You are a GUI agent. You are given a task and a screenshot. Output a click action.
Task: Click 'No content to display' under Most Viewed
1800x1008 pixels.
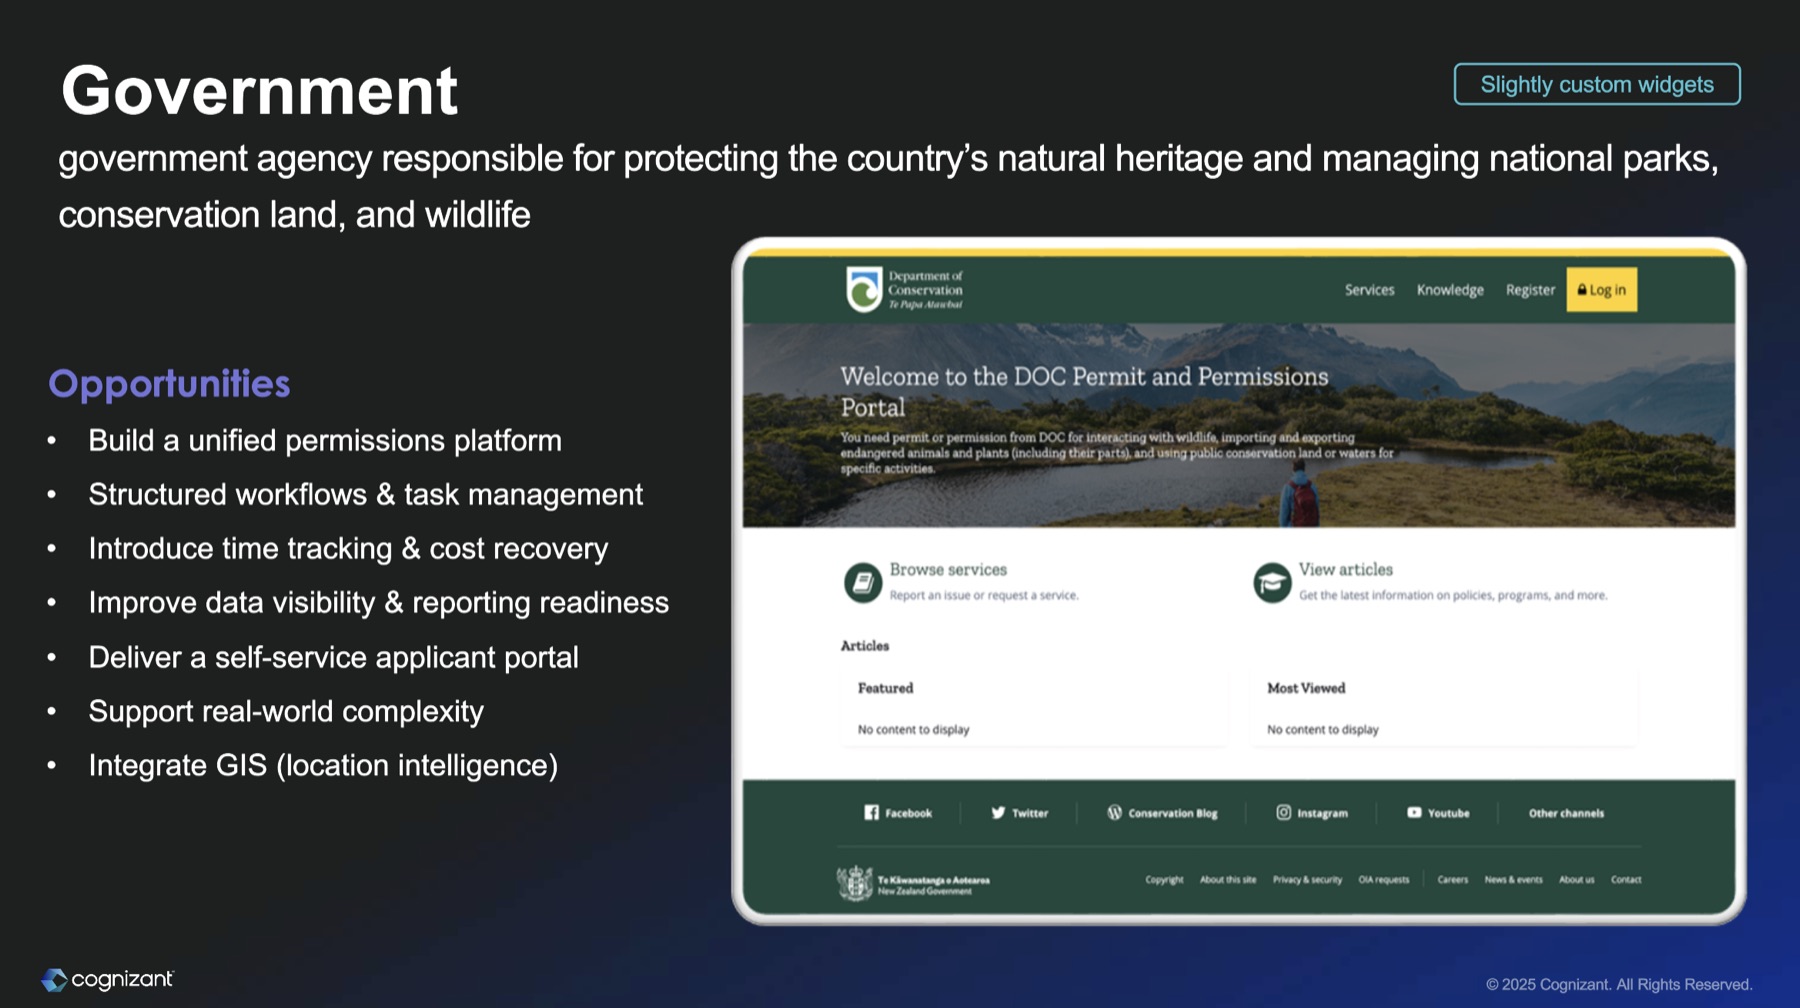(x=1322, y=730)
